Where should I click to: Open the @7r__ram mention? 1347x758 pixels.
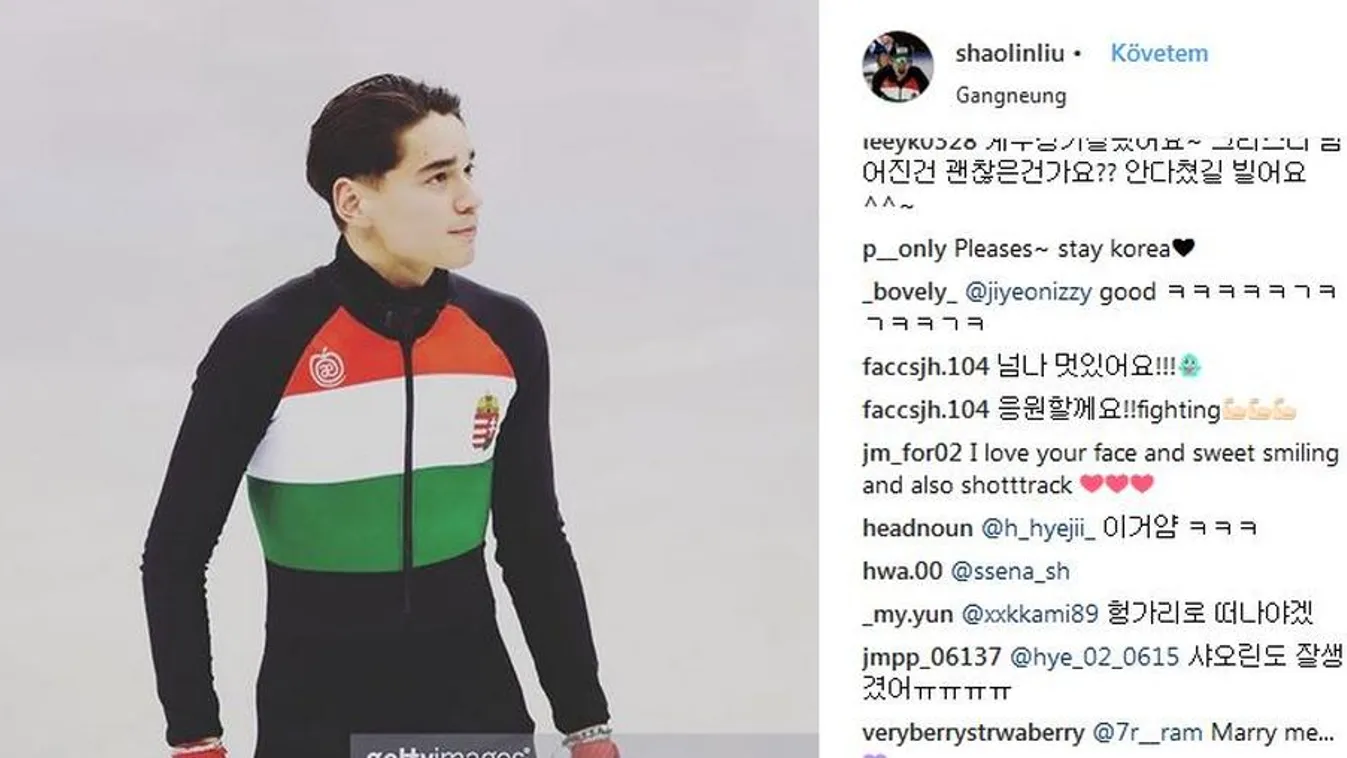(1148, 732)
